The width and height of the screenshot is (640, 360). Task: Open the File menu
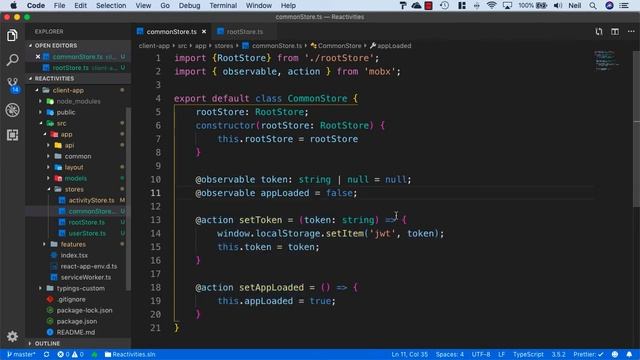click(59, 5)
